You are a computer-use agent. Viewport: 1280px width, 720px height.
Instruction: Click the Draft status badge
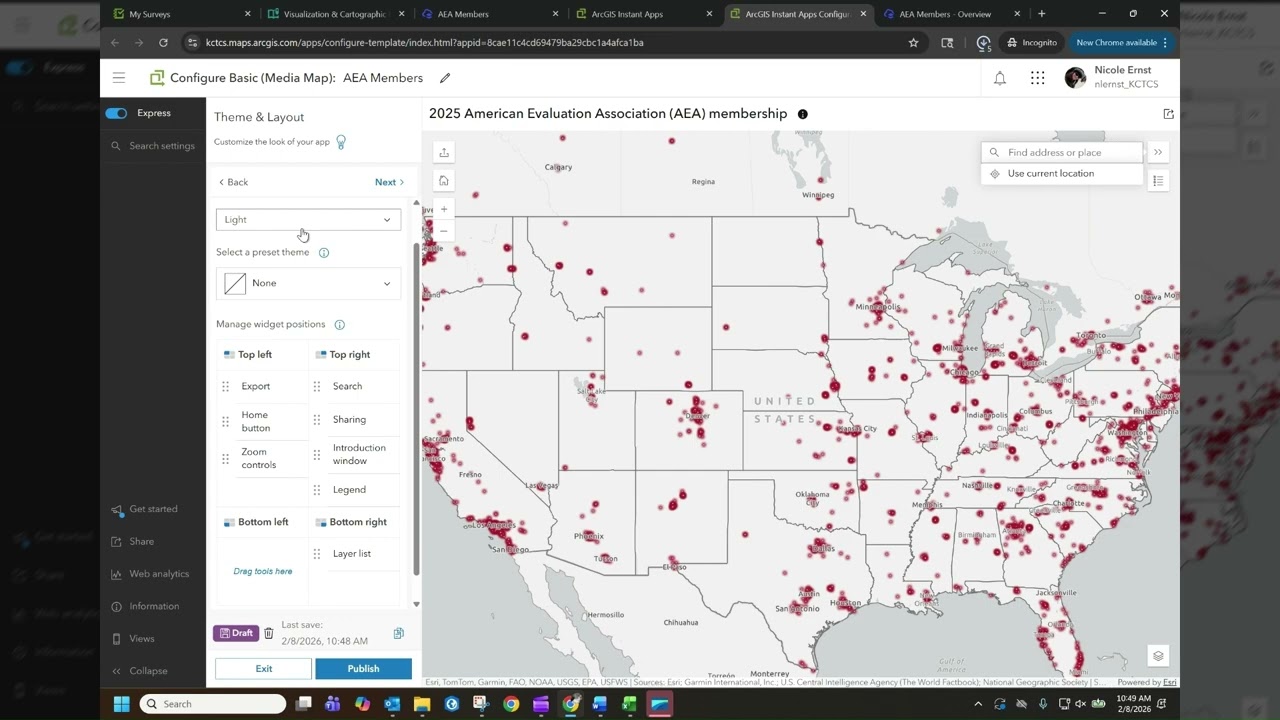pos(236,633)
